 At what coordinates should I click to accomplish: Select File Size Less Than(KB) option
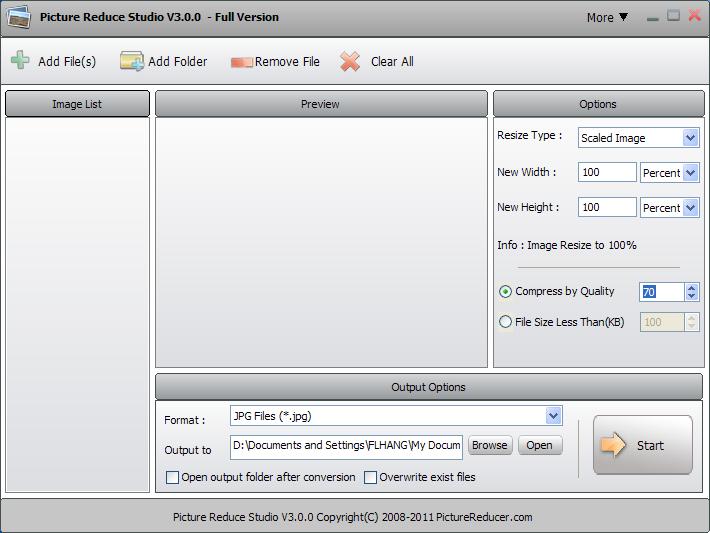505,322
